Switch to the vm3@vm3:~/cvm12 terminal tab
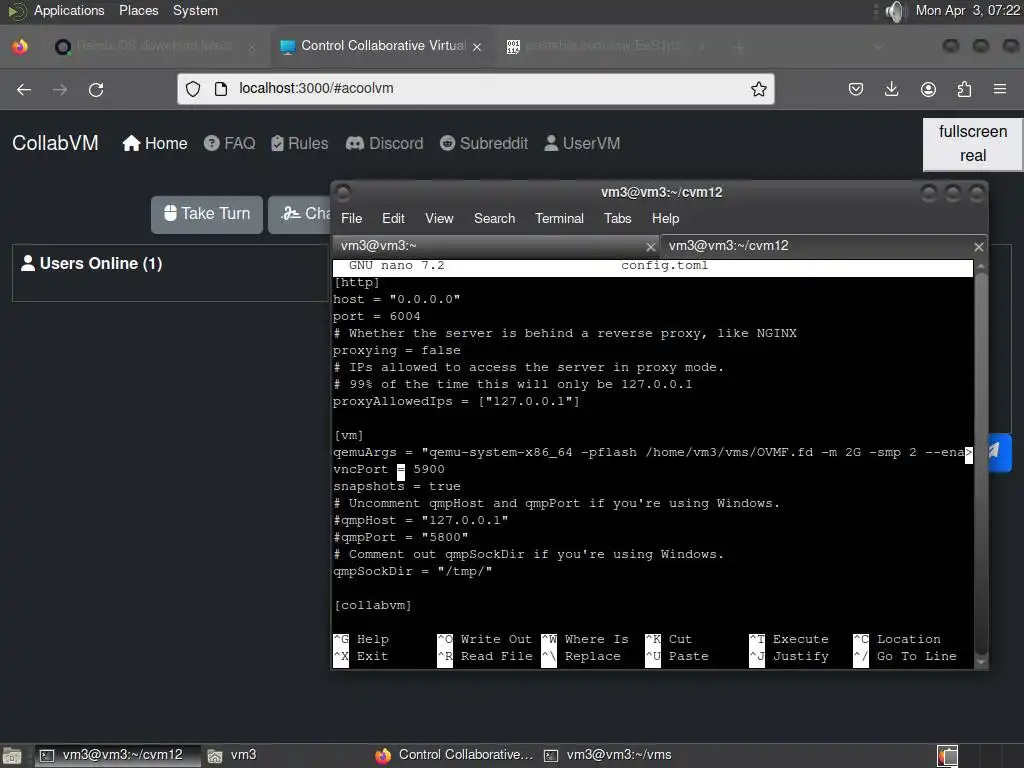1024x768 pixels. [823, 246]
